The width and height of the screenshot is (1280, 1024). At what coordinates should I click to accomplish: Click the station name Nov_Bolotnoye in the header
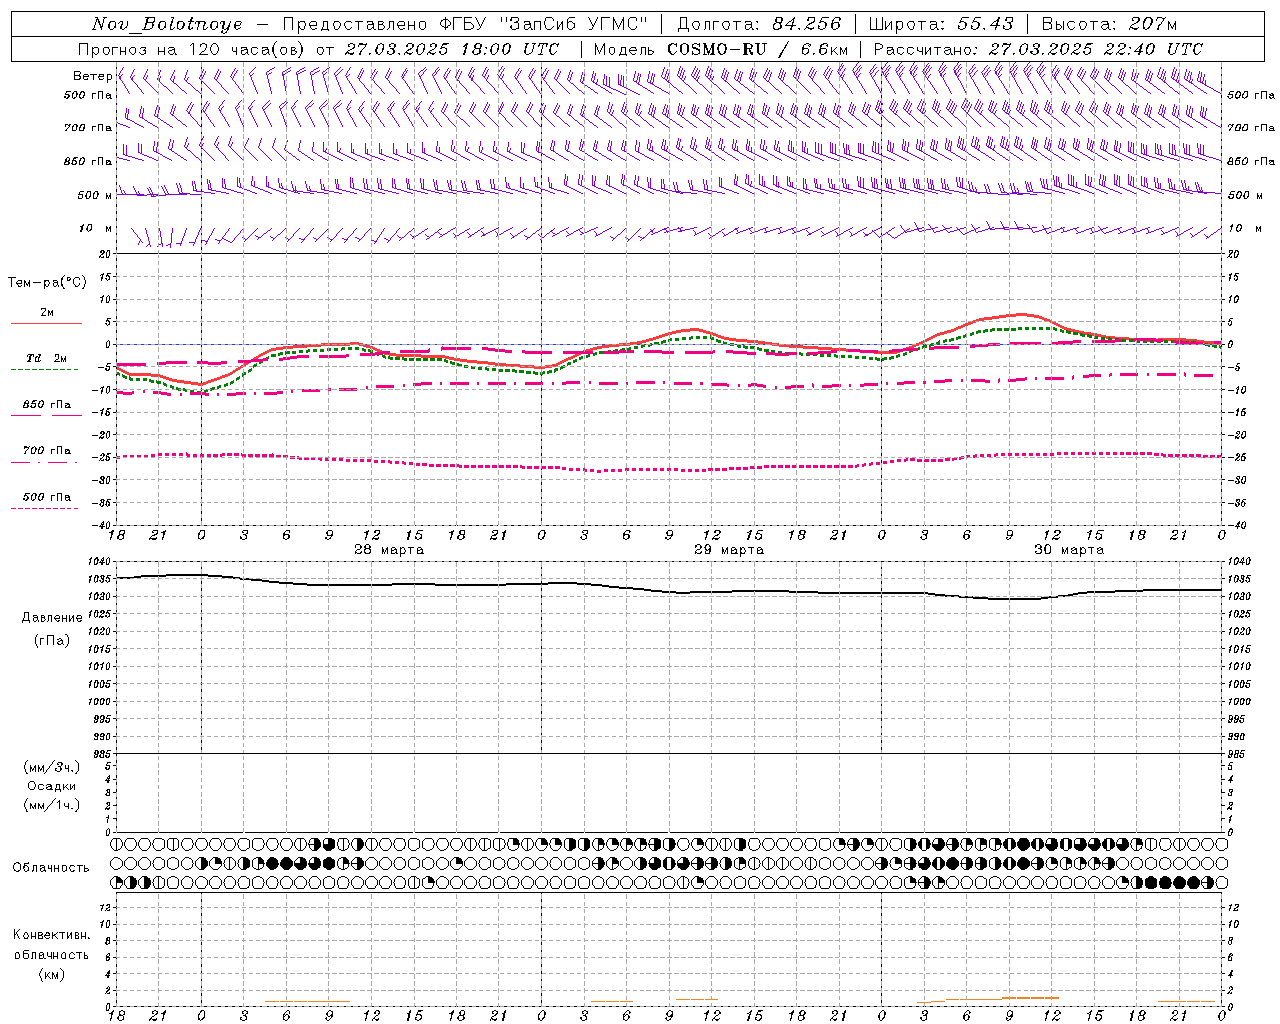pos(166,24)
